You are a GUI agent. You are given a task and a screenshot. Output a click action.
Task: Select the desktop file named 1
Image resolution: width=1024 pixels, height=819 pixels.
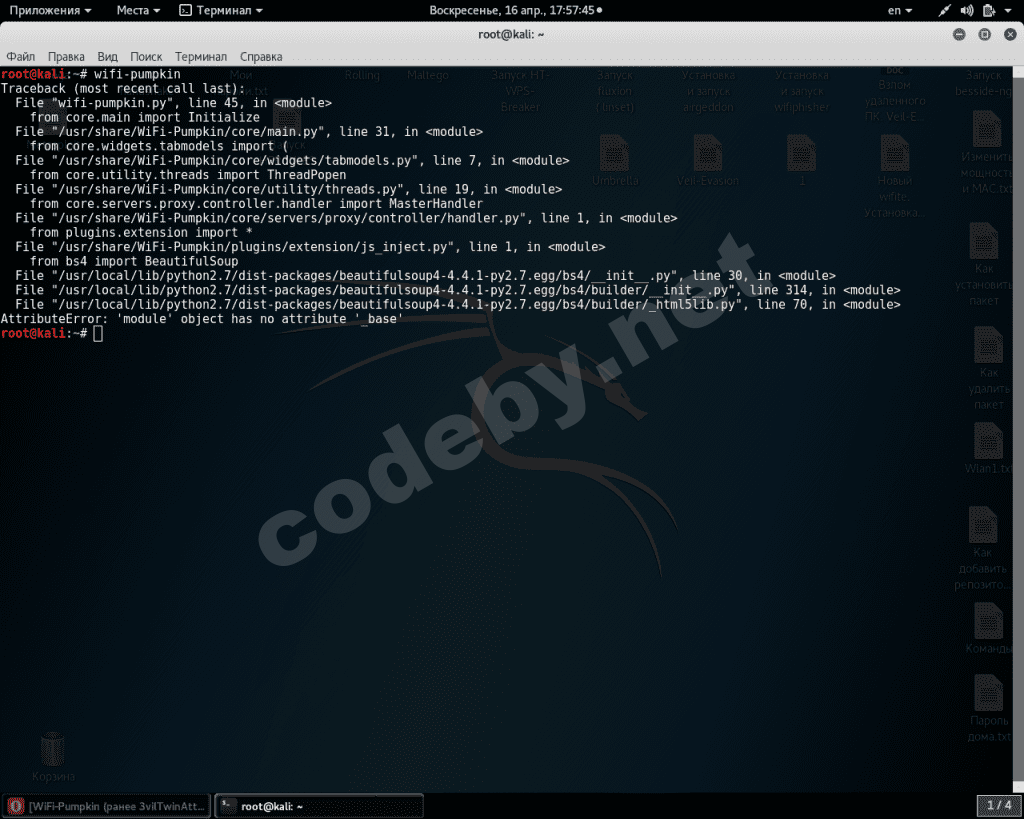tap(802, 161)
